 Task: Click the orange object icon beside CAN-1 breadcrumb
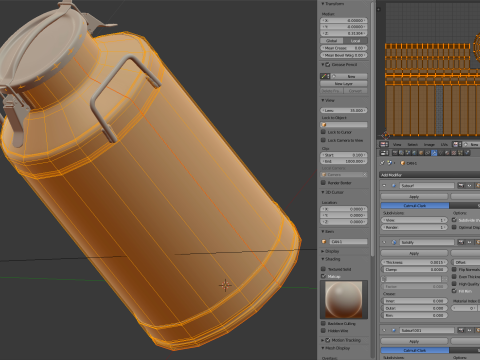403,163
